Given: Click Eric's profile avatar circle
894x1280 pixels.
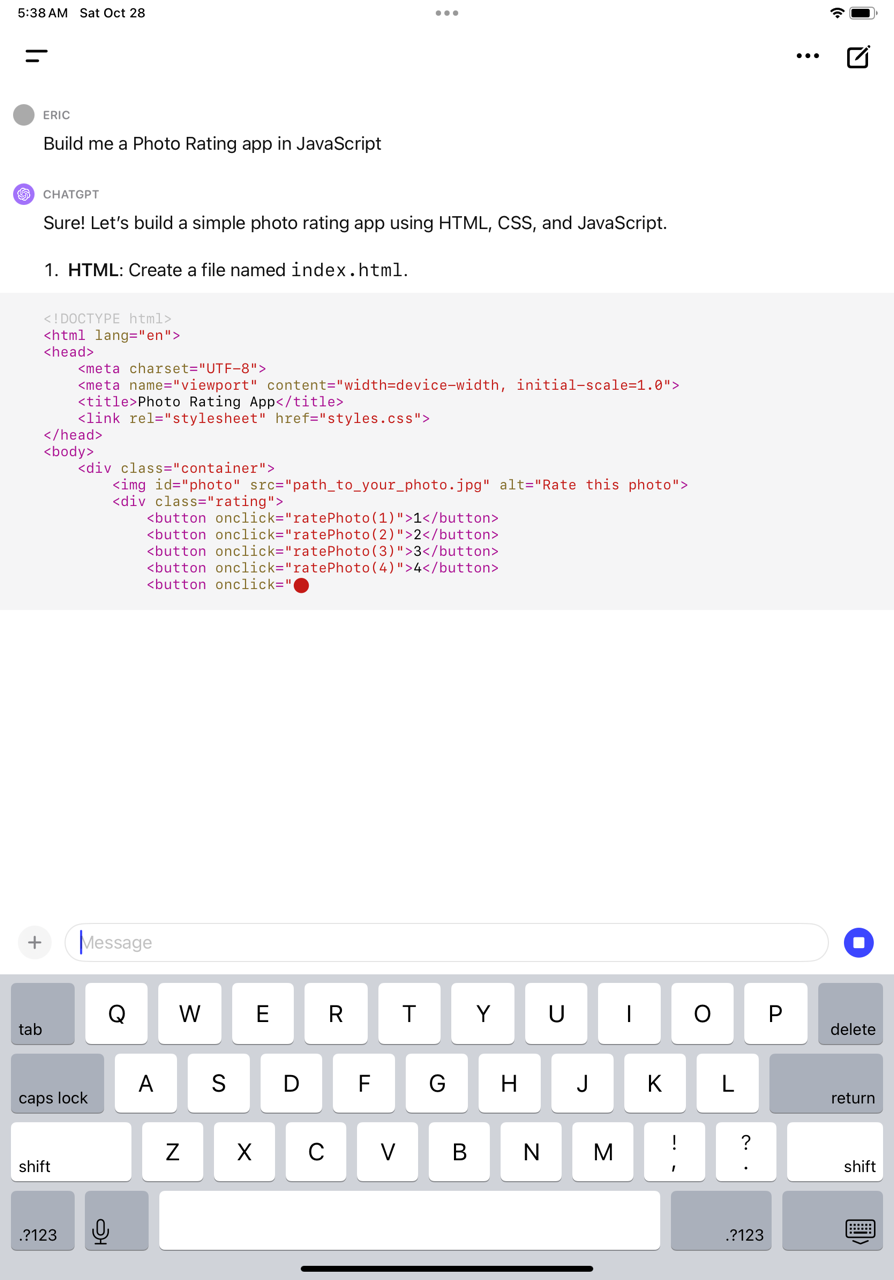Looking at the screenshot, I should pos(23,114).
